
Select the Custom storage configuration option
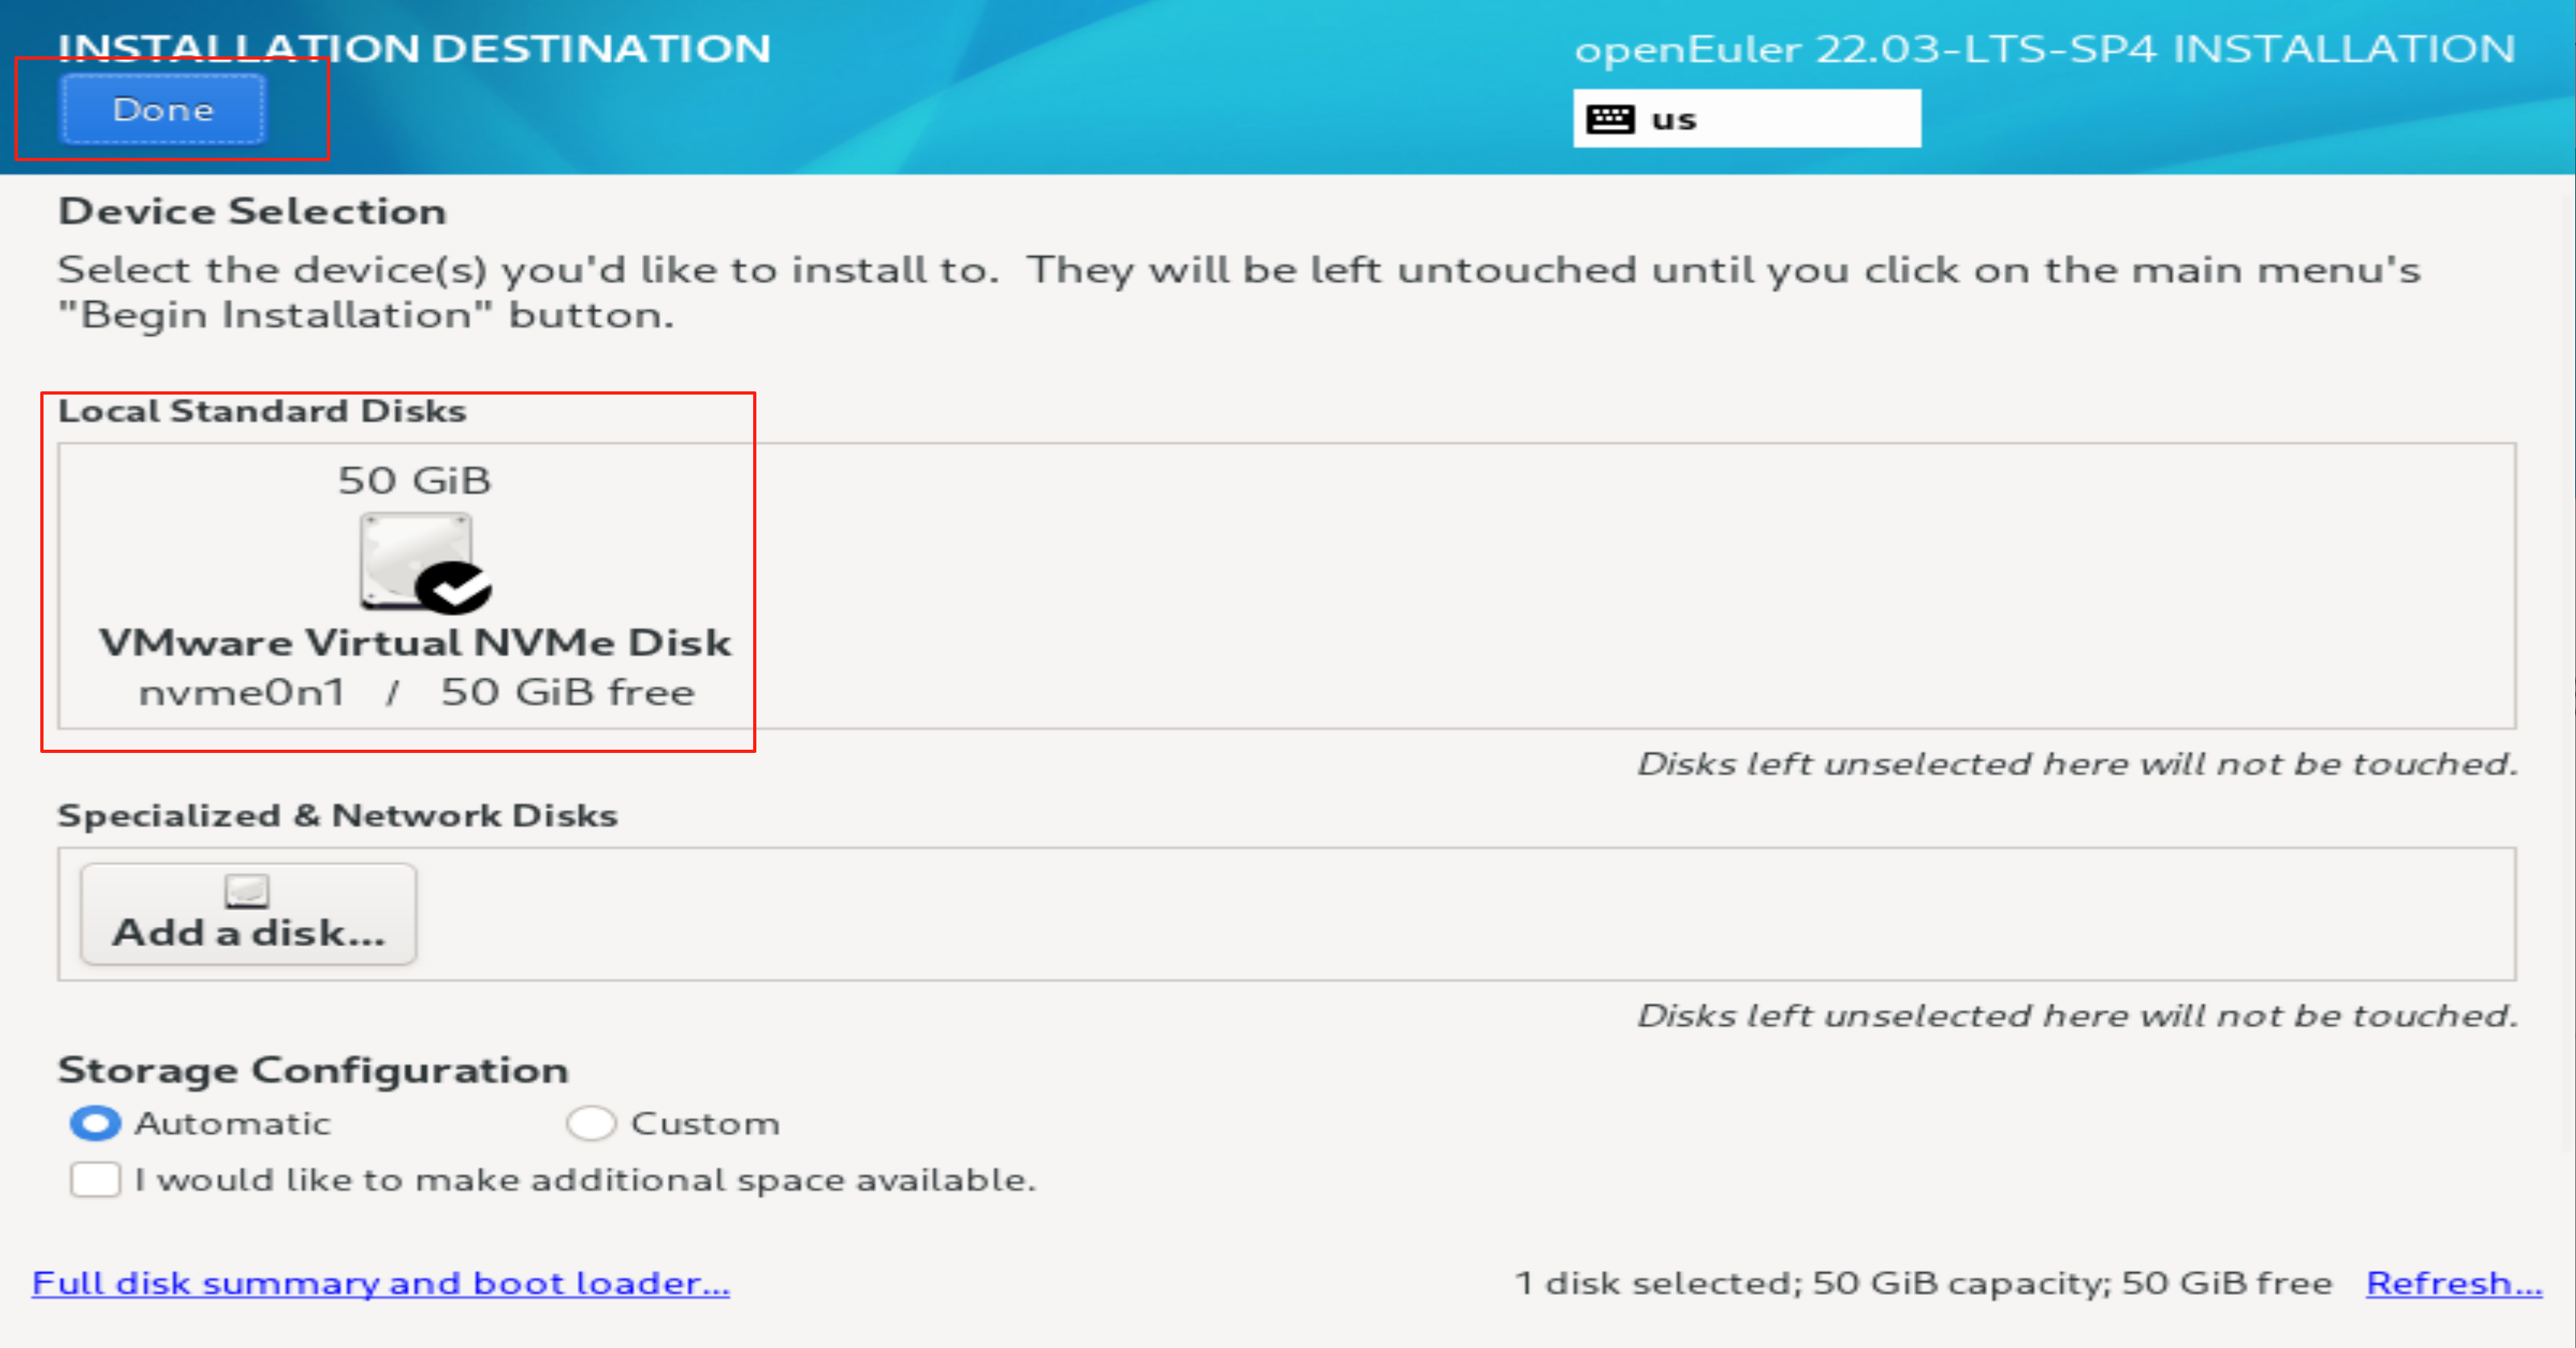592,1123
